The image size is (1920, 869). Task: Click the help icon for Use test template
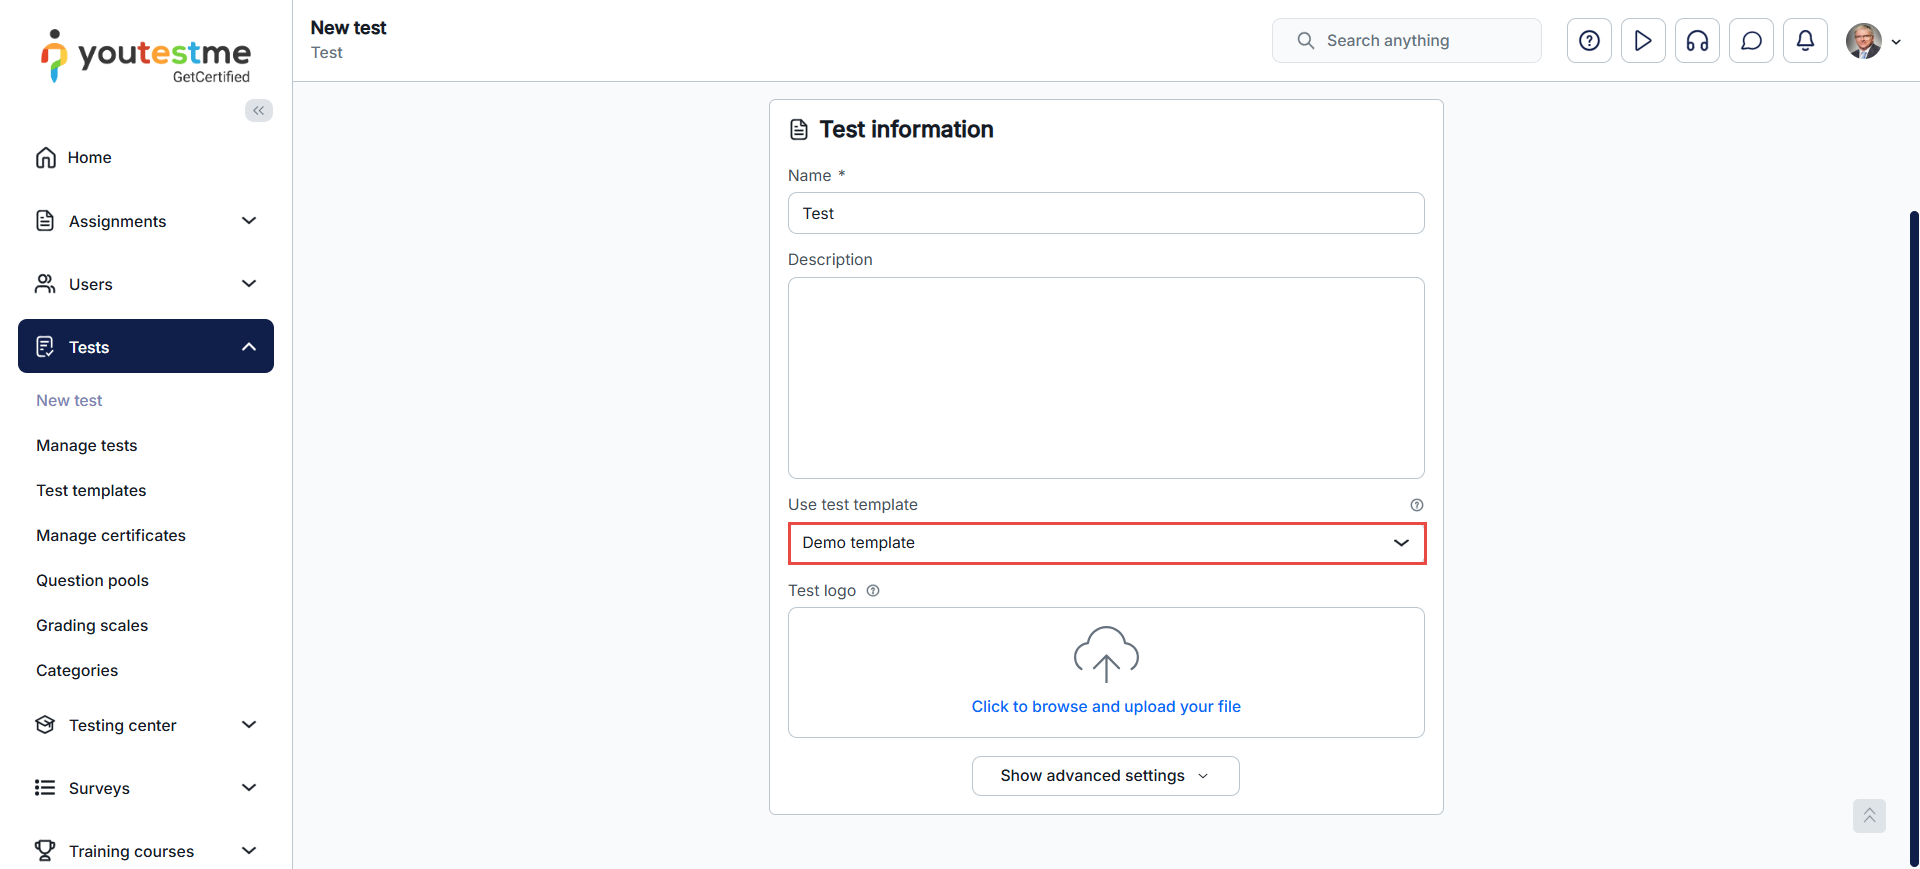pos(1416,505)
